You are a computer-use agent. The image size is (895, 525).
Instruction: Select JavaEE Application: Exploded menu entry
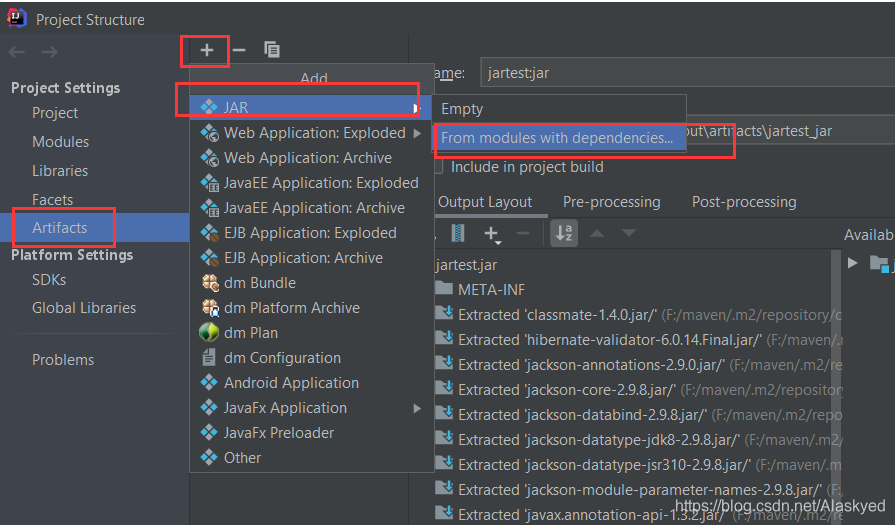tap(311, 183)
